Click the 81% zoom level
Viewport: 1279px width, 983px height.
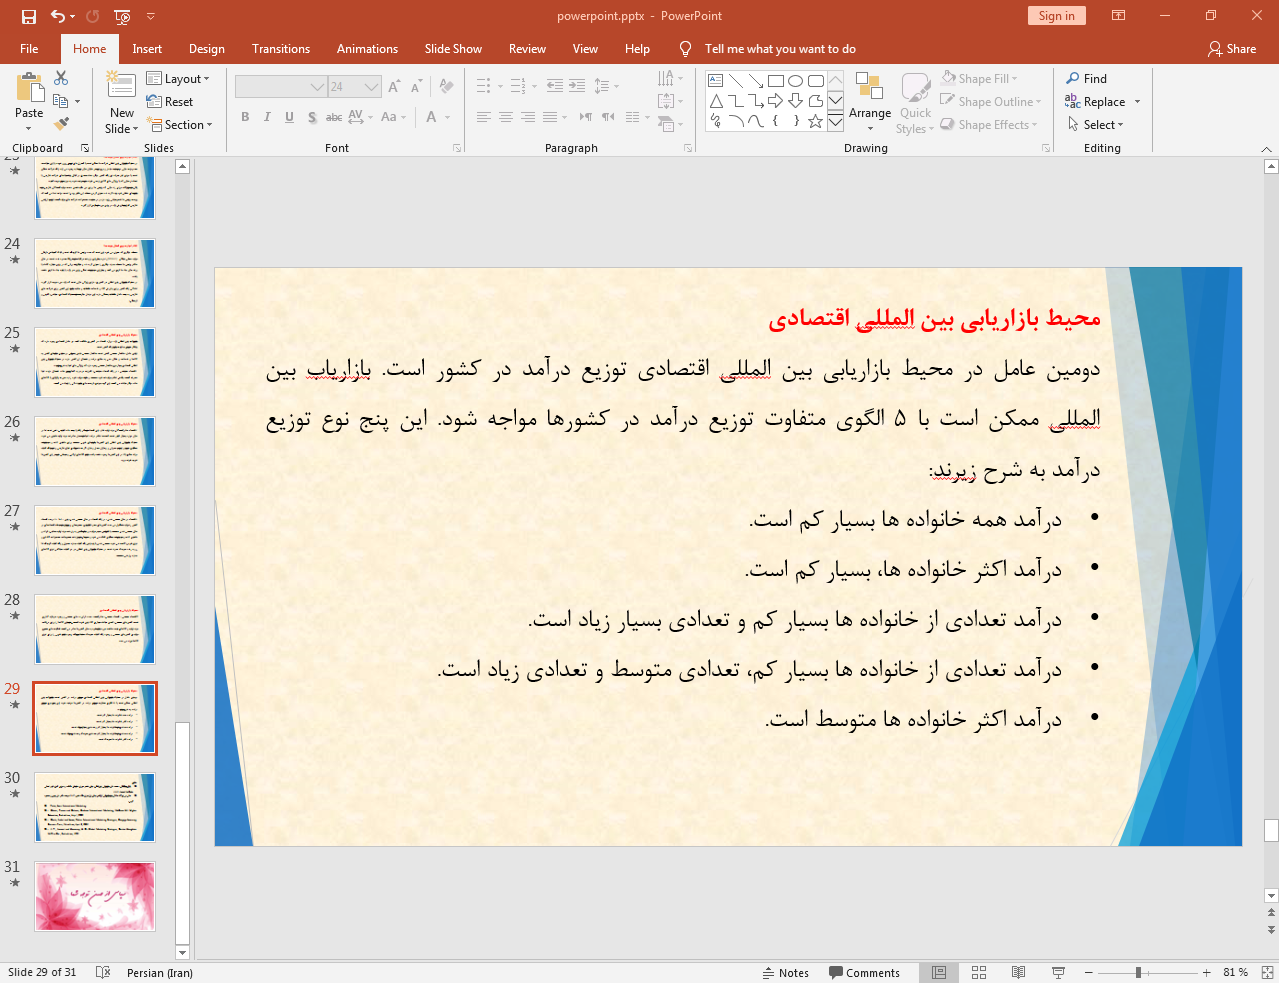1236,972
